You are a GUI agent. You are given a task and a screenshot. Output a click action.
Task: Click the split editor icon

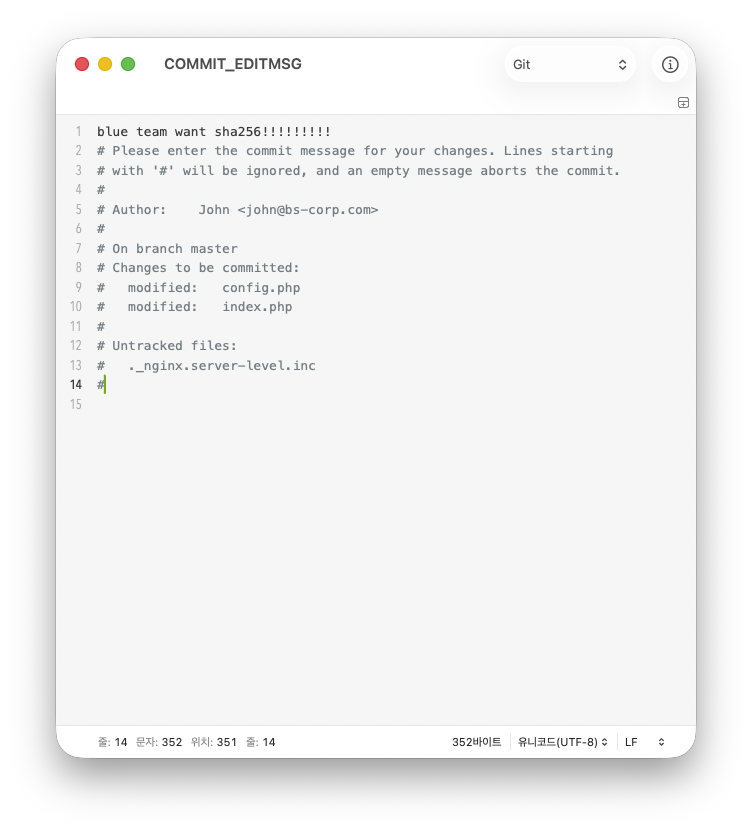[x=683, y=102]
